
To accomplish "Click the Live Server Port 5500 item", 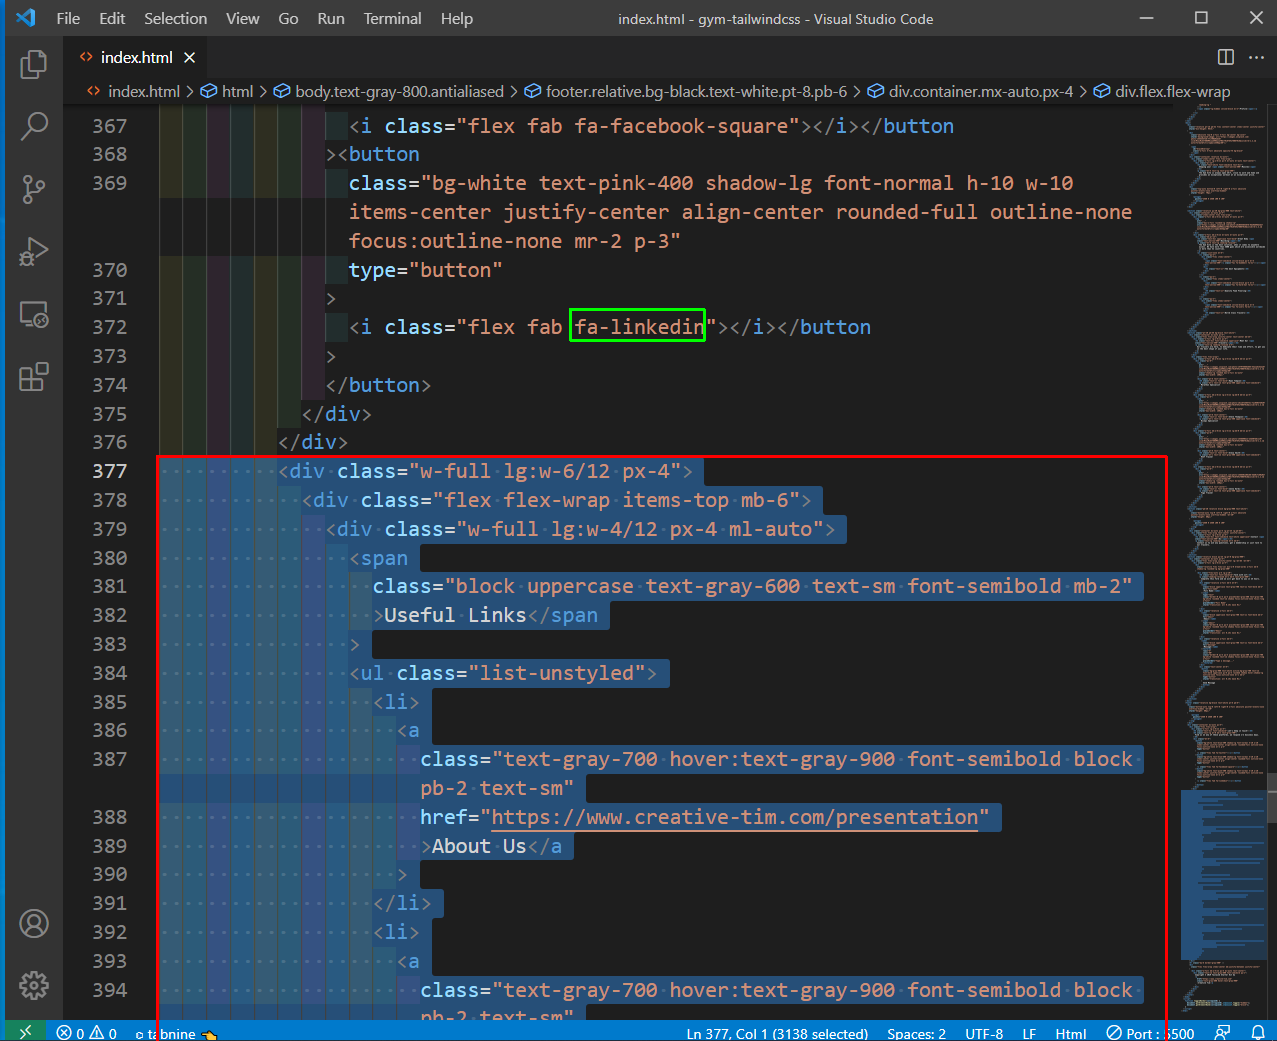I will point(1150,1033).
